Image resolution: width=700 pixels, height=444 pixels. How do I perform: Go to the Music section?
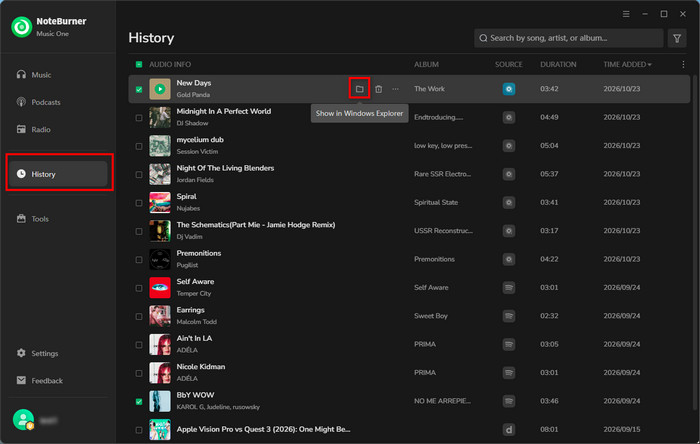coord(58,75)
